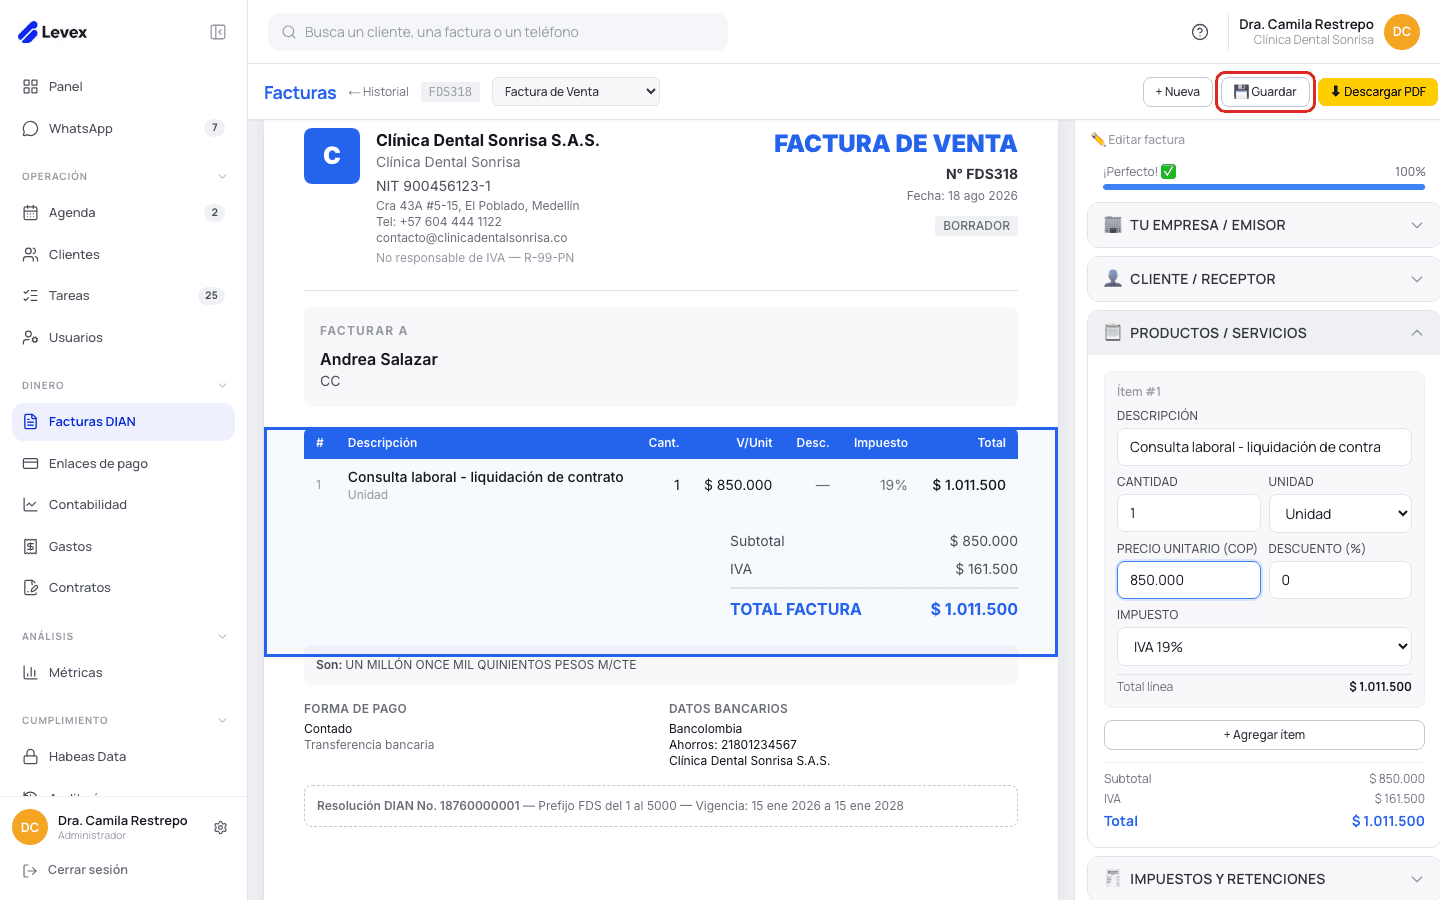Click the Levex logo
Viewport: 1440px width, 900px height.
click(53, 32)
